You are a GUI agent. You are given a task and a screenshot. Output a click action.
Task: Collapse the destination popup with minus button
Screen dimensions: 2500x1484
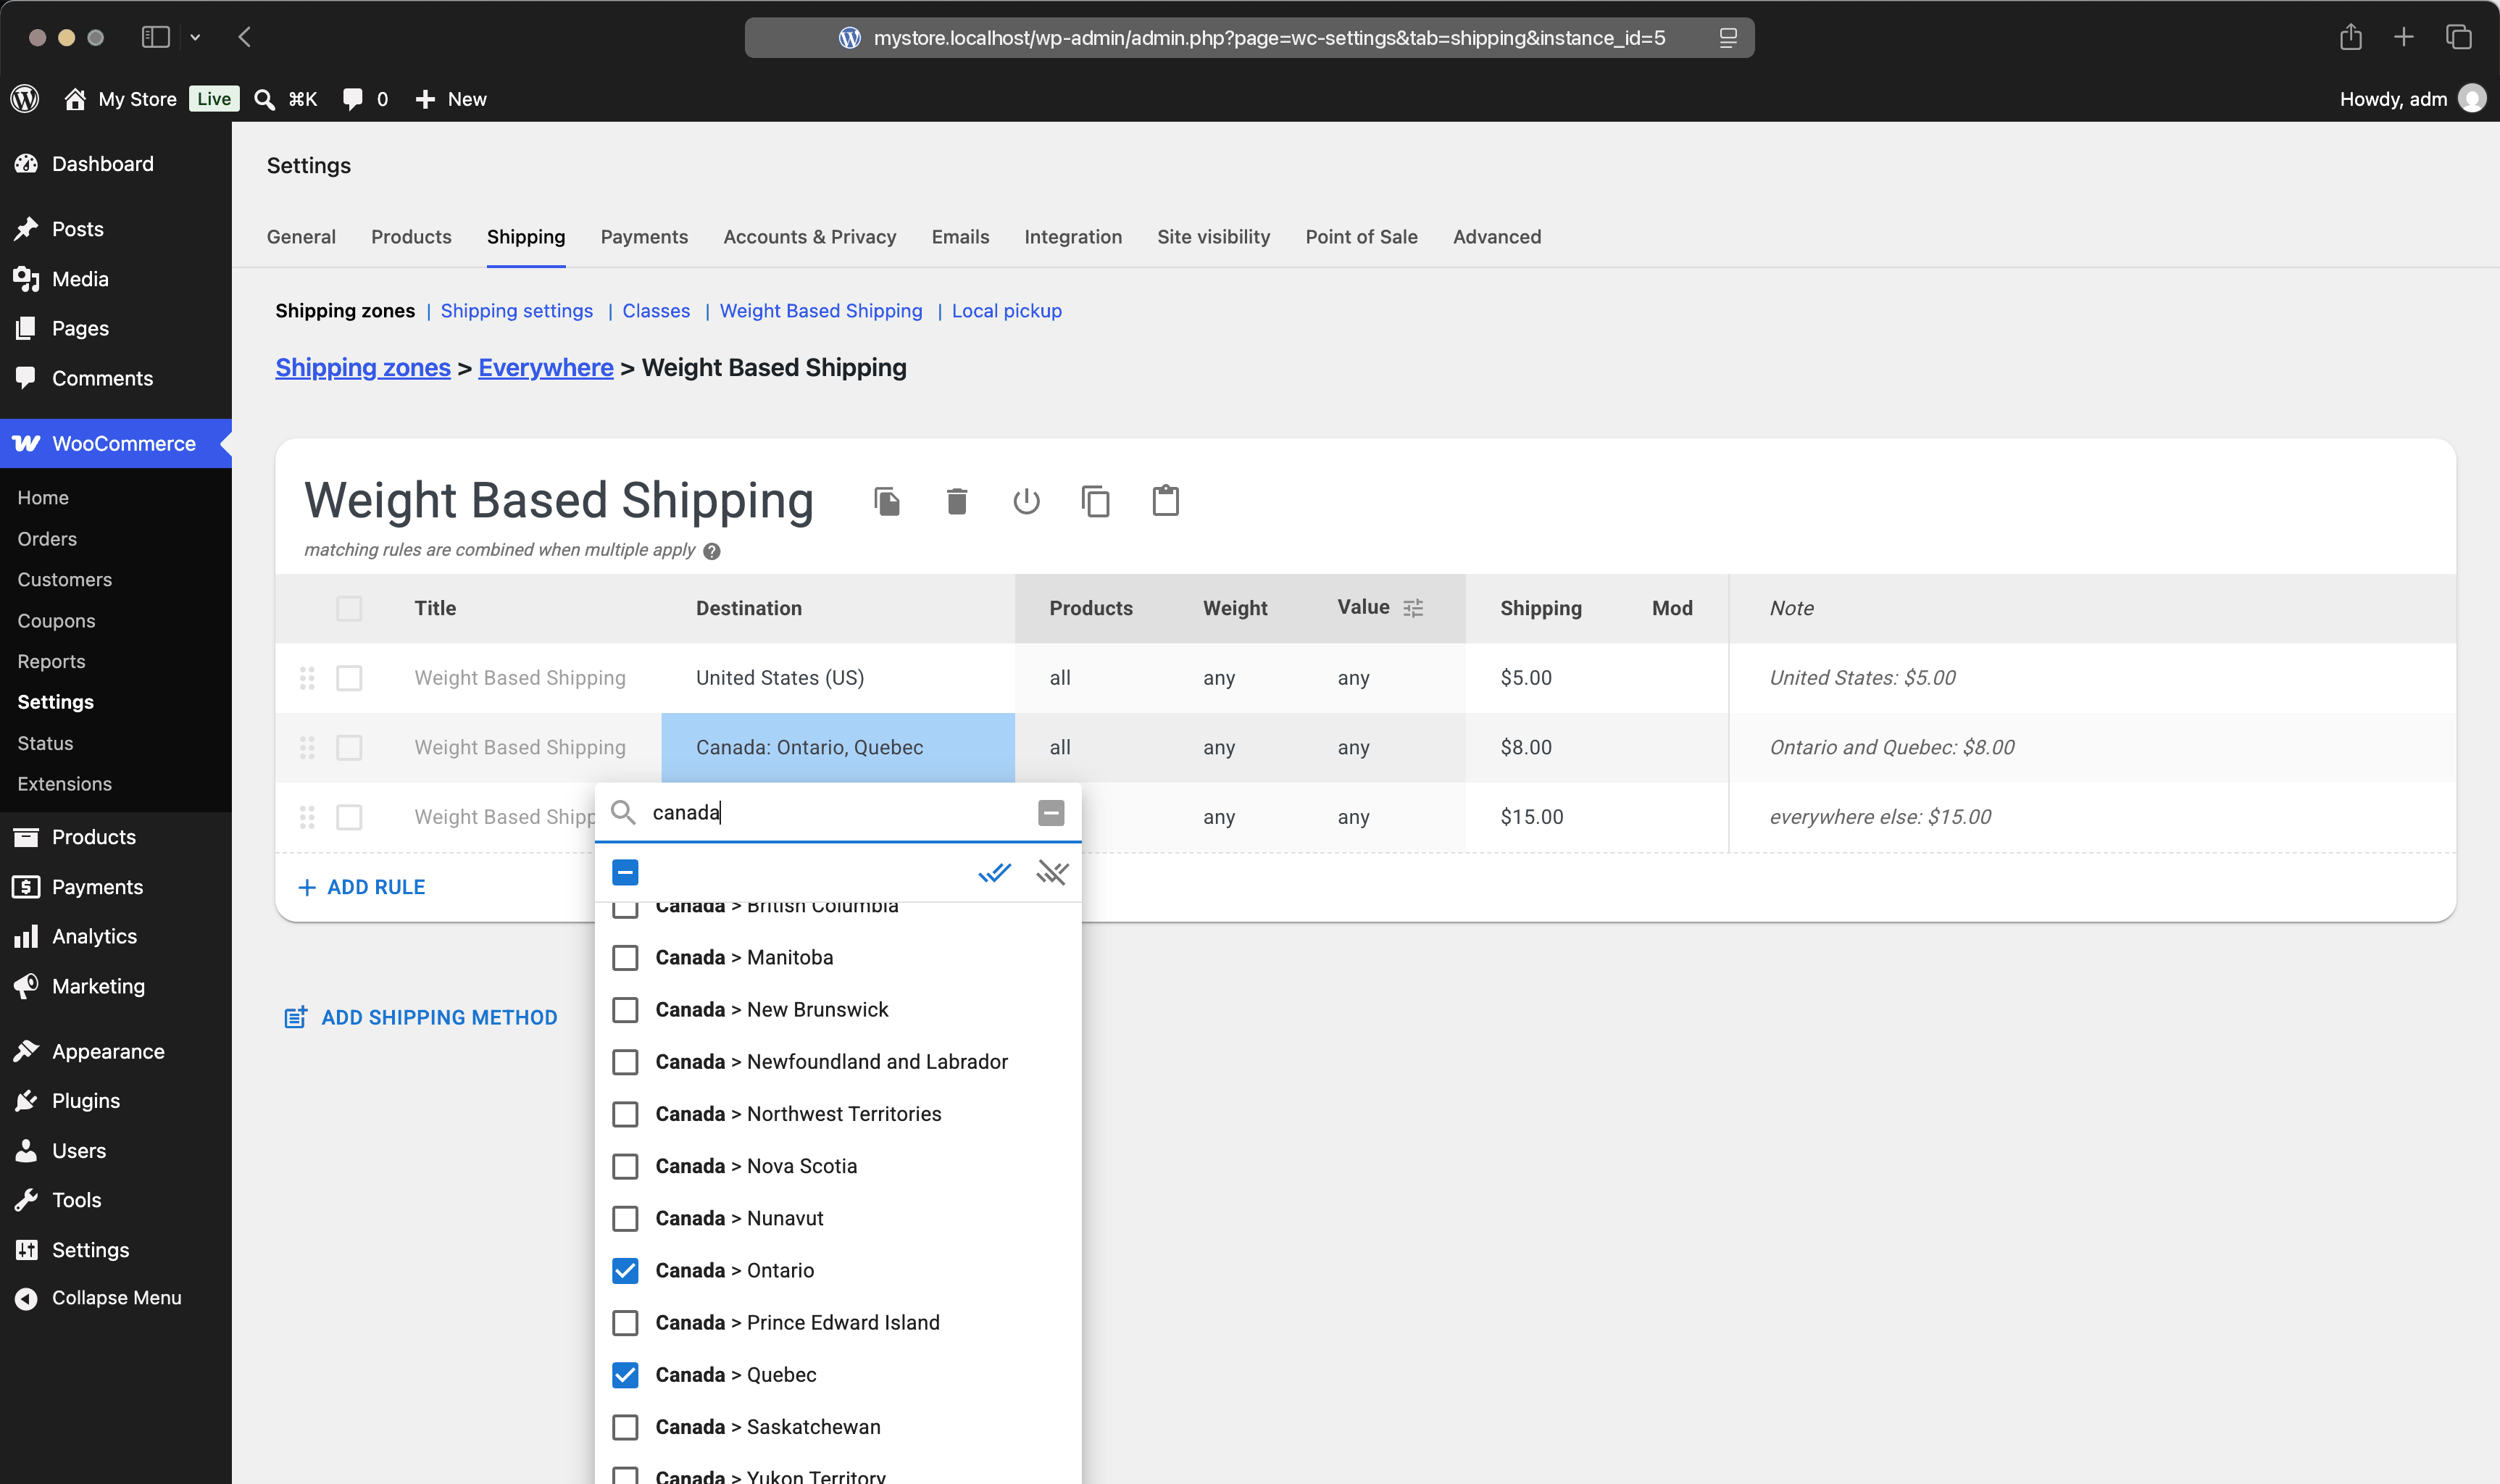tap(1051, 813)
